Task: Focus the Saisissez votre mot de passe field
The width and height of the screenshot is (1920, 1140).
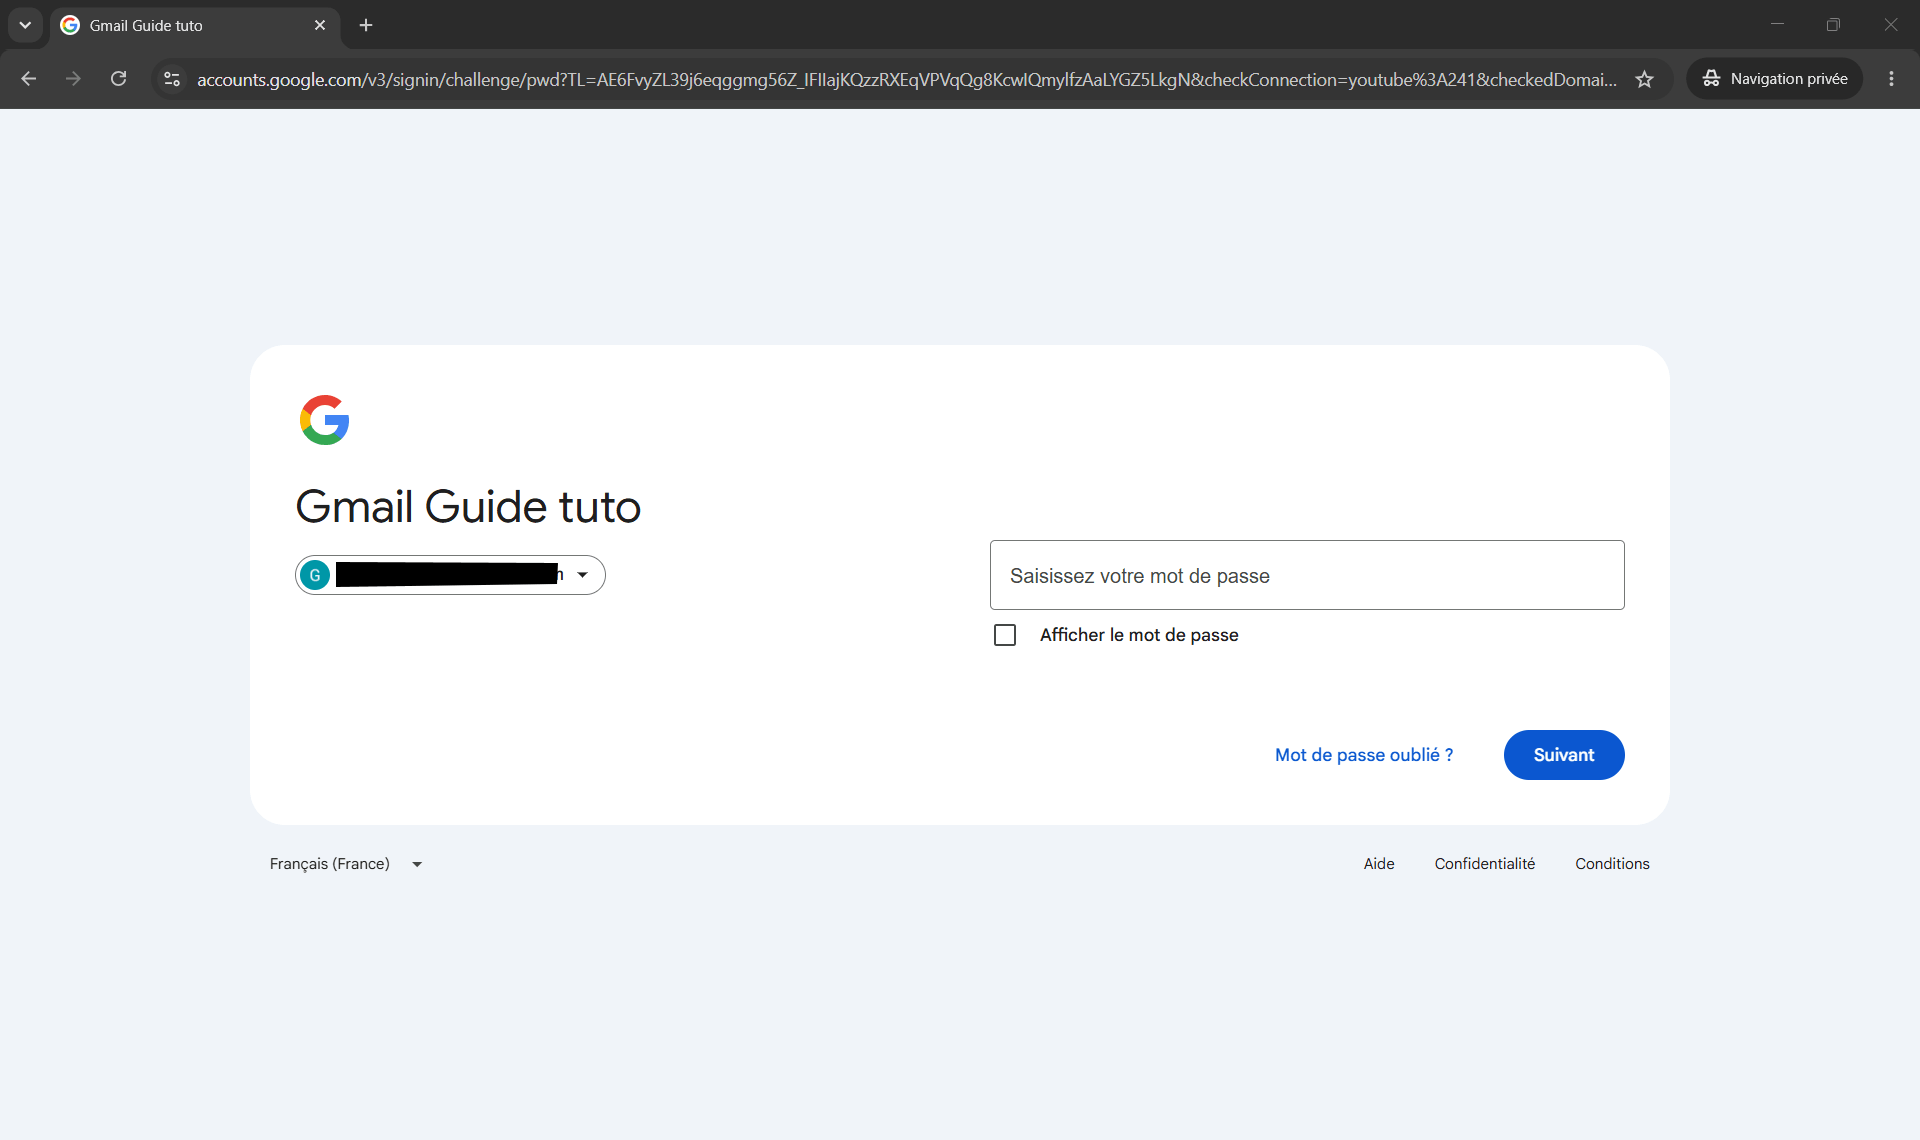Action: click(x=1307, y=575)
